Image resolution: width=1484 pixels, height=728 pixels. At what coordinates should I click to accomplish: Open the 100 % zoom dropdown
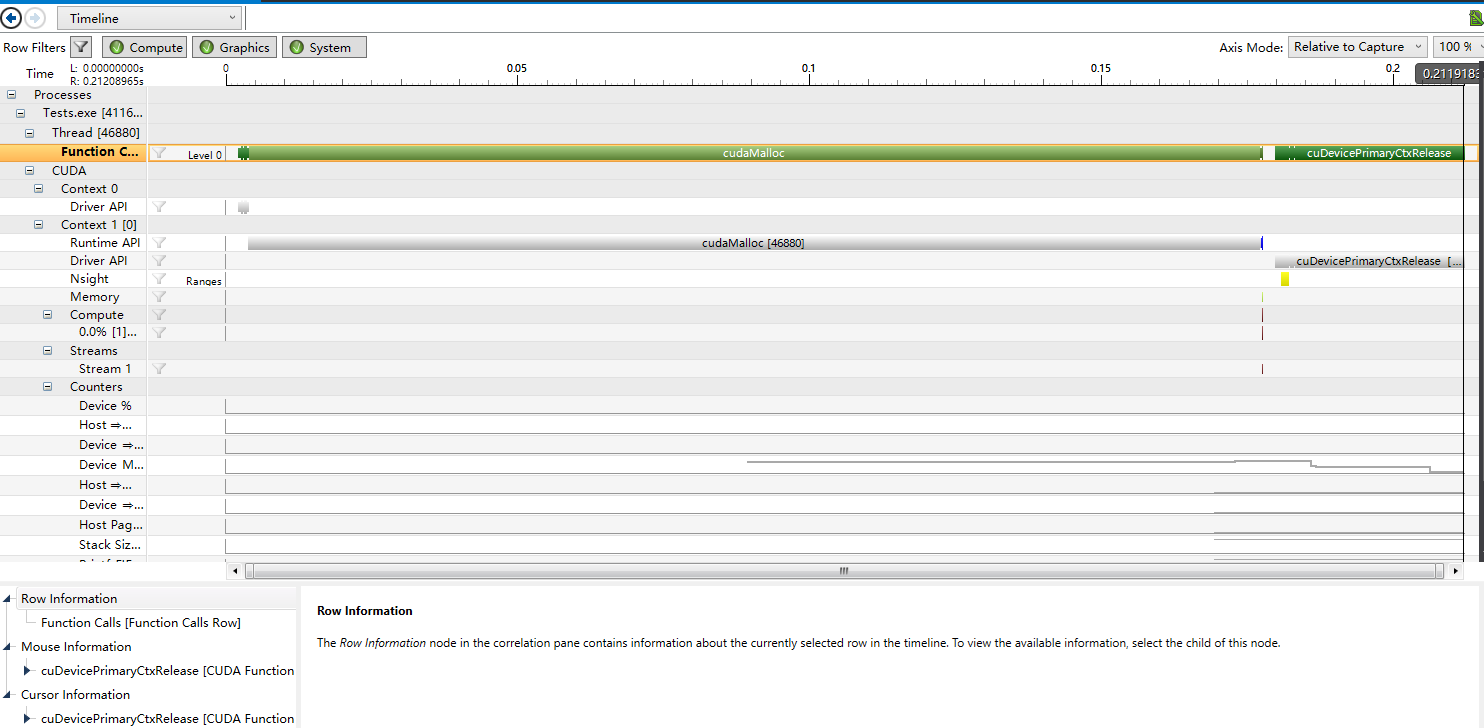(1458, 47)
